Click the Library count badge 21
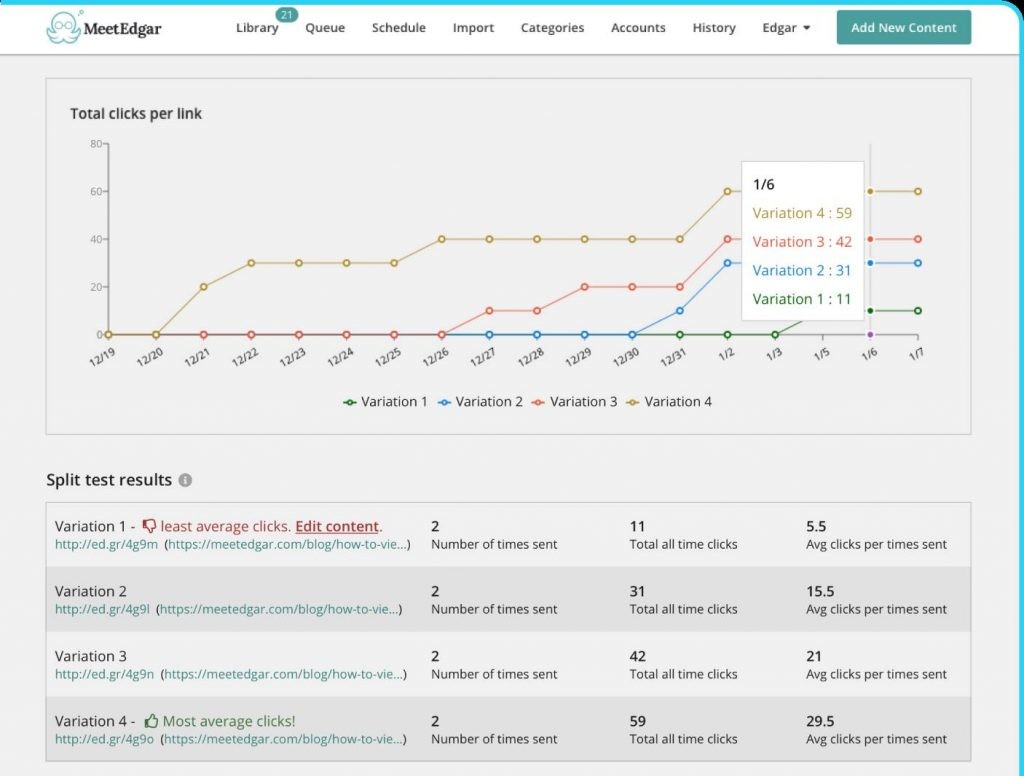The image size is (1024, 776). click(287, 14)
